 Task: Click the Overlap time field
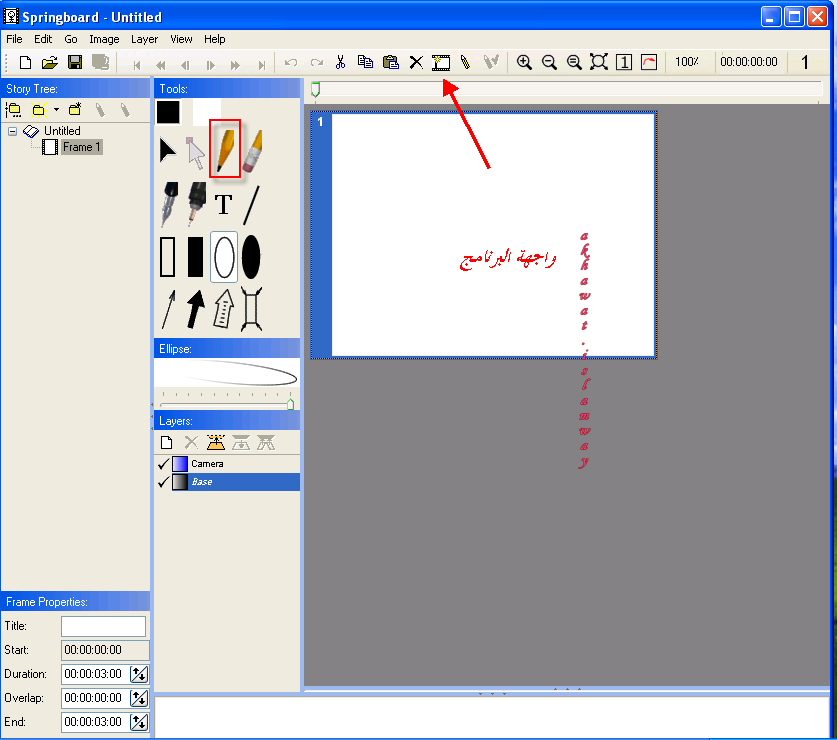(x=95, y=698)
